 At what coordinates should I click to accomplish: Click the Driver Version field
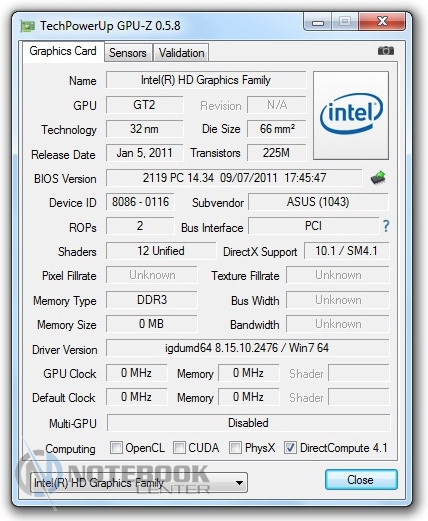coord(247,348)
